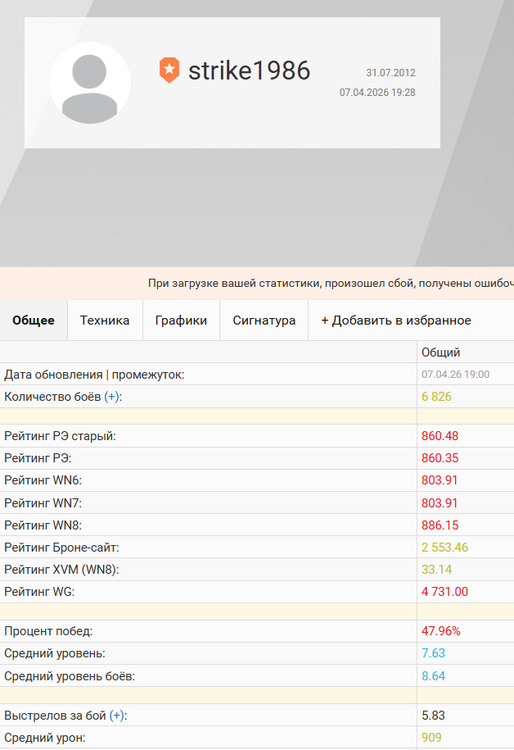This screenshot has height=750, width=514.
Task: Click the orange star shield badge icon
Action: (169, 70)
